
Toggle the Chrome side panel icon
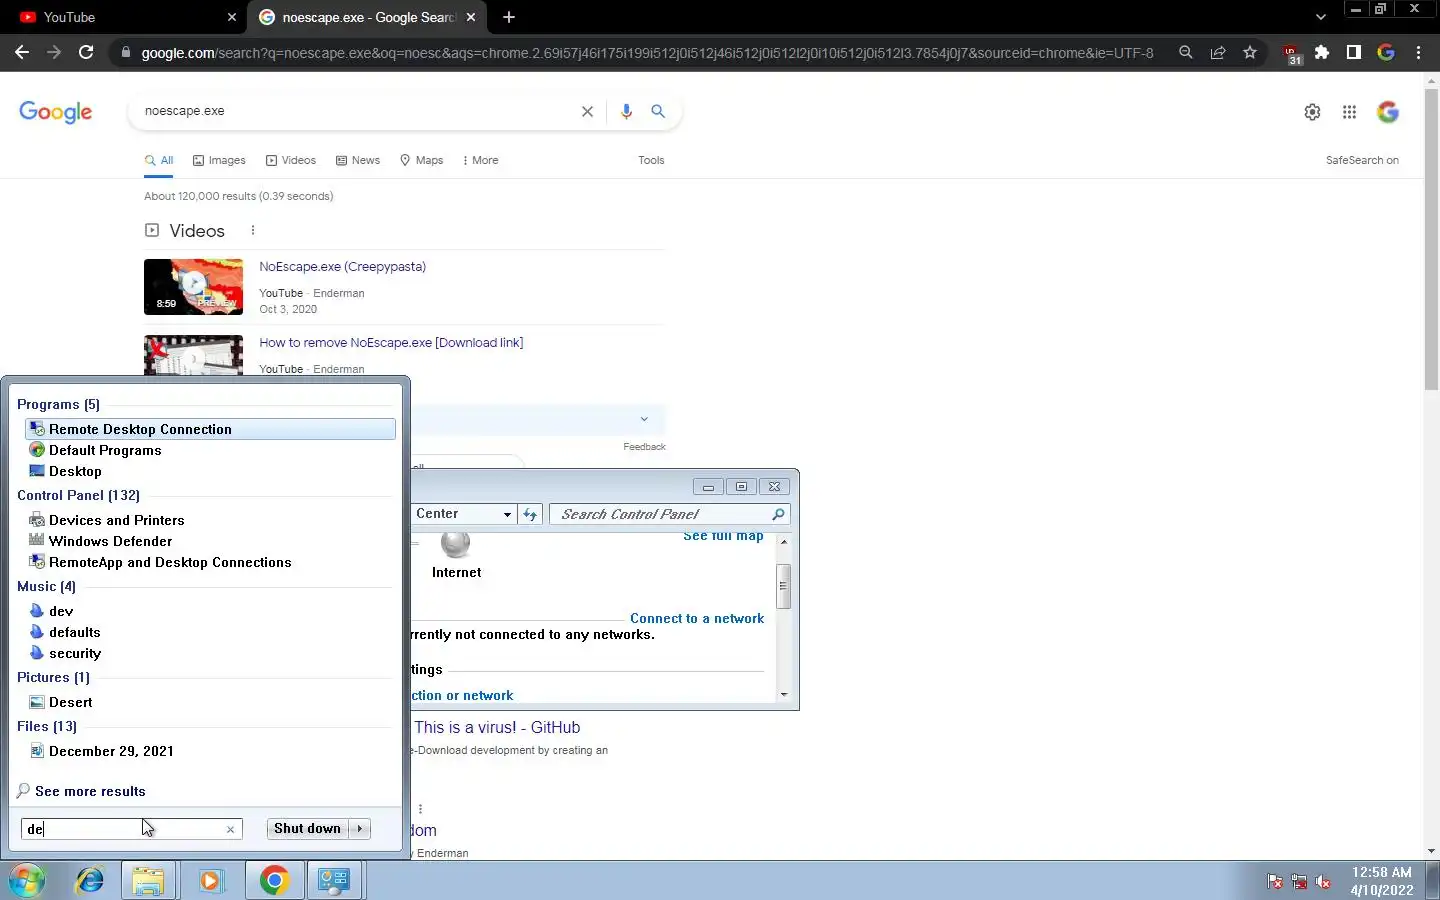pos(1354,52)
